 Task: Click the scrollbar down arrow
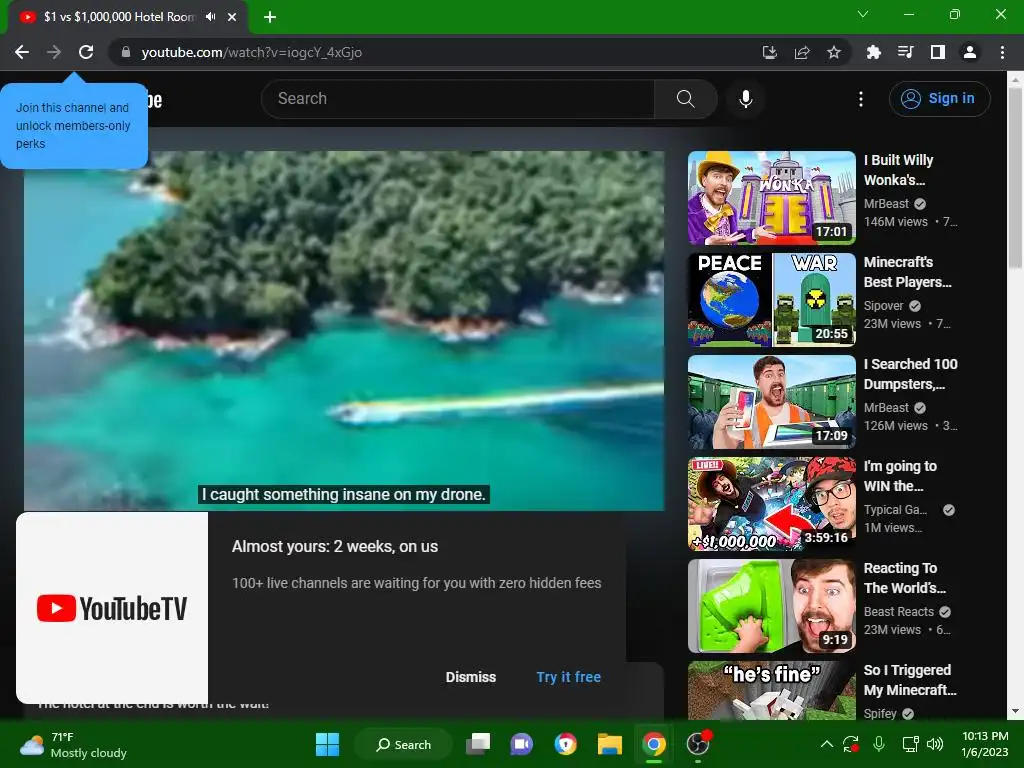pos(1015,711)
